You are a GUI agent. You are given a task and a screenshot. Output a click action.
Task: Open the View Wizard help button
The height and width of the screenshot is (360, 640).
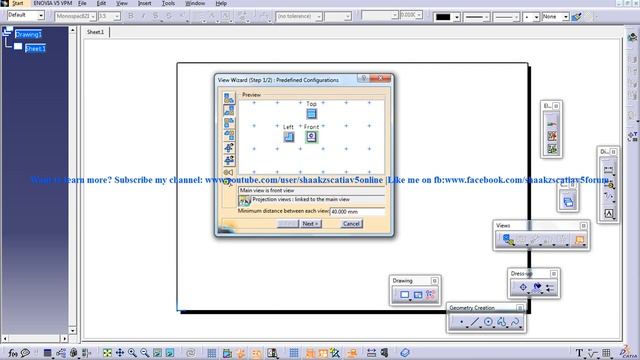pos(363,78)
